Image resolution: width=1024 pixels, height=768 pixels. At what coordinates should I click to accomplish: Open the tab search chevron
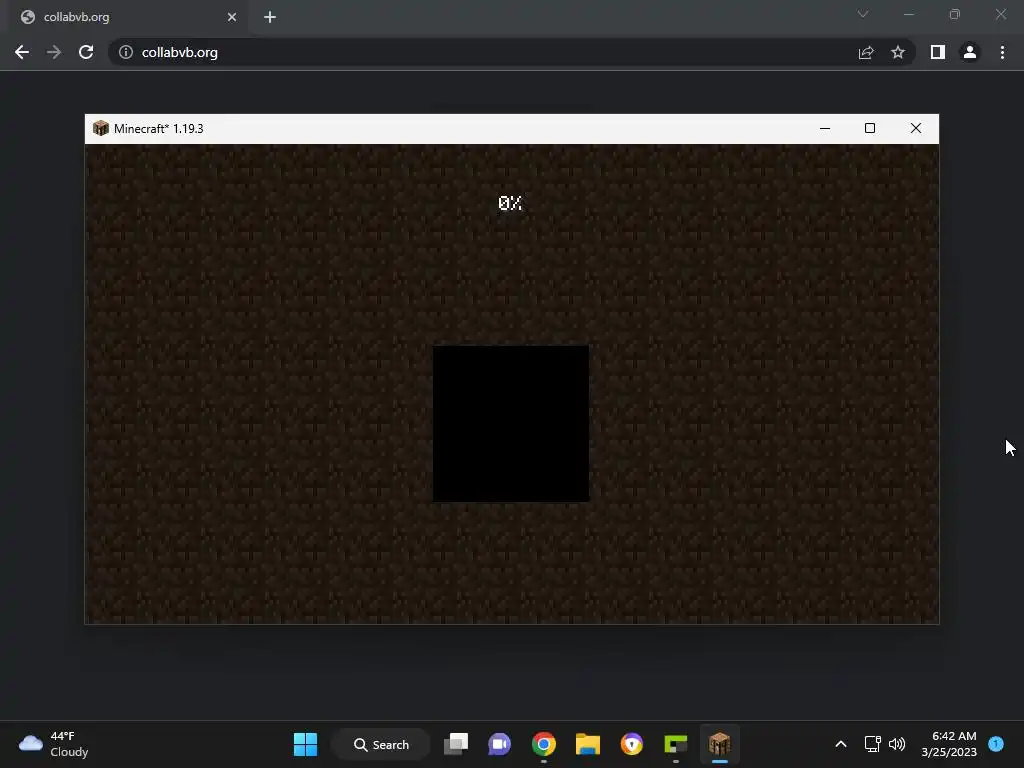(863, 14)
